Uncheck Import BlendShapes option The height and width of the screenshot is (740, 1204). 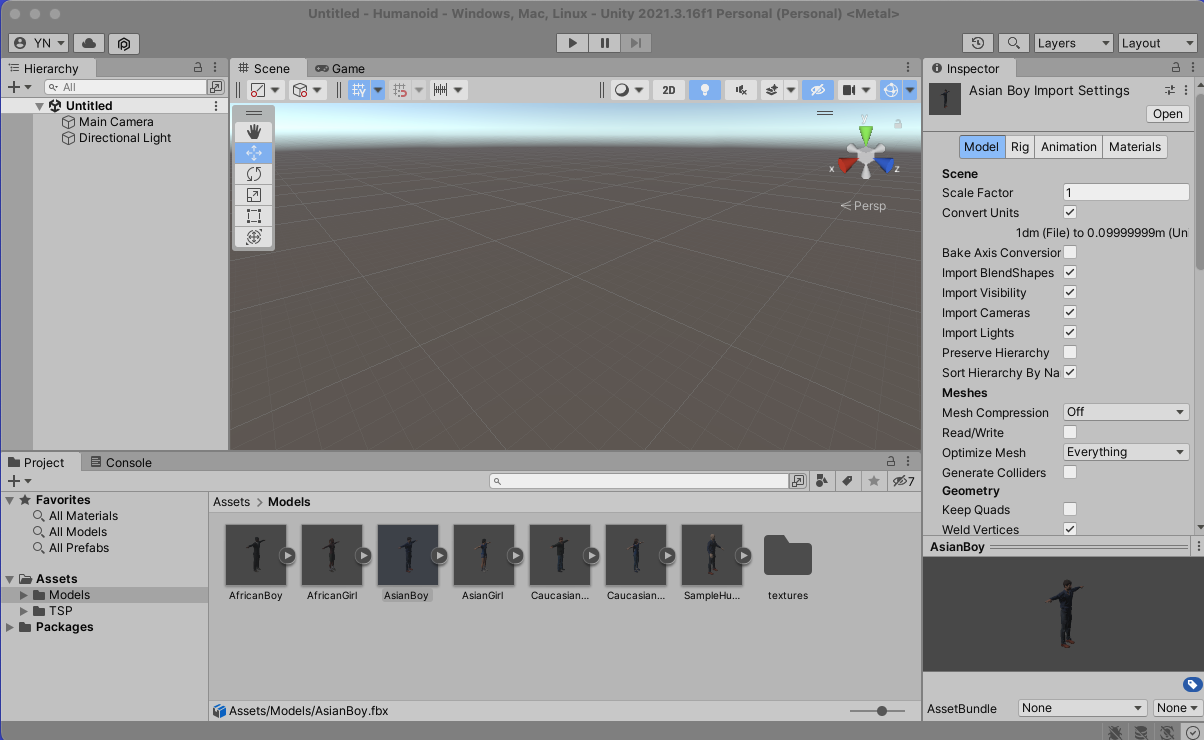(x=1070, y=273)
